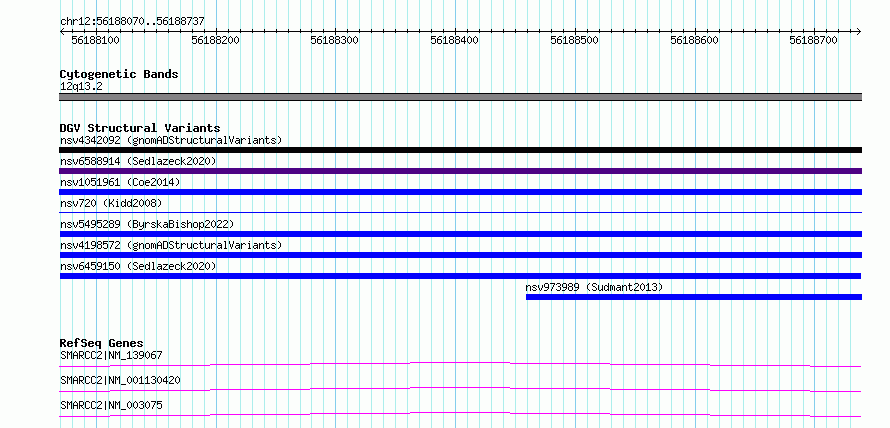Click the right arrowhead of the coordinate ruler
The width and height of the screenshot is (890, 428).
coord(858,31)
